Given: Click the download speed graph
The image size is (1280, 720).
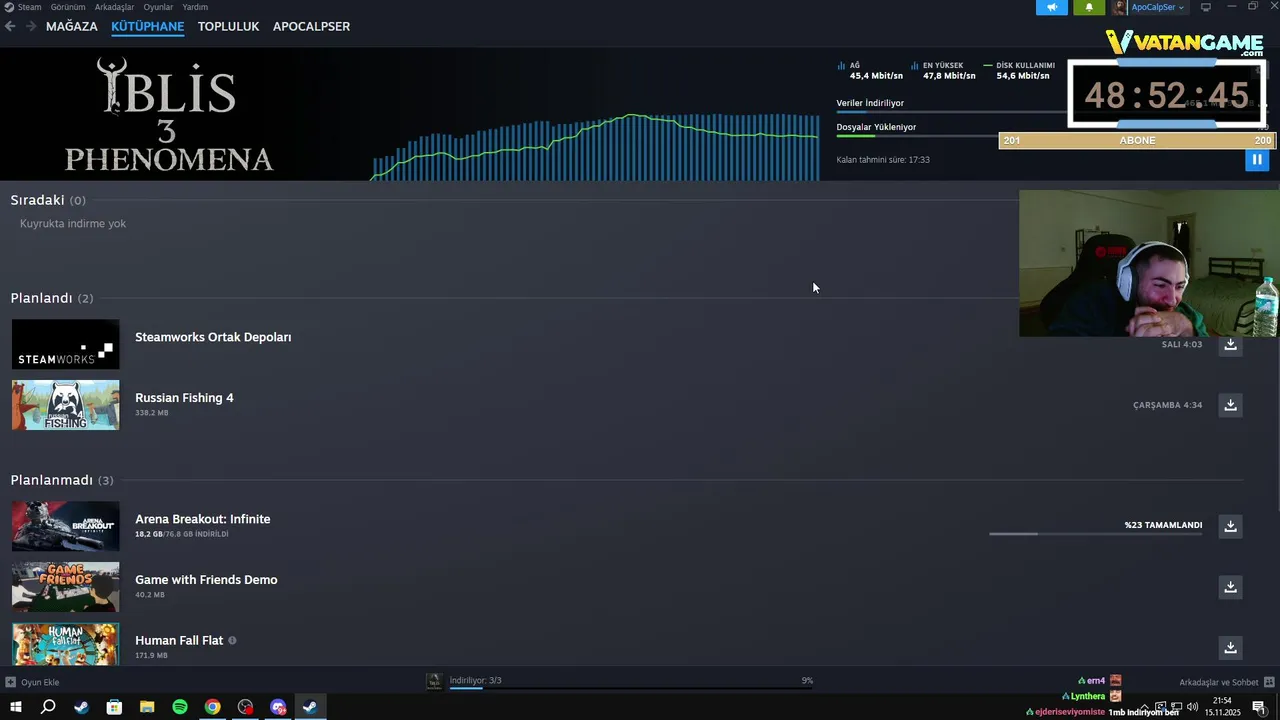Looking at the screenshot, I should coord(595,146).
